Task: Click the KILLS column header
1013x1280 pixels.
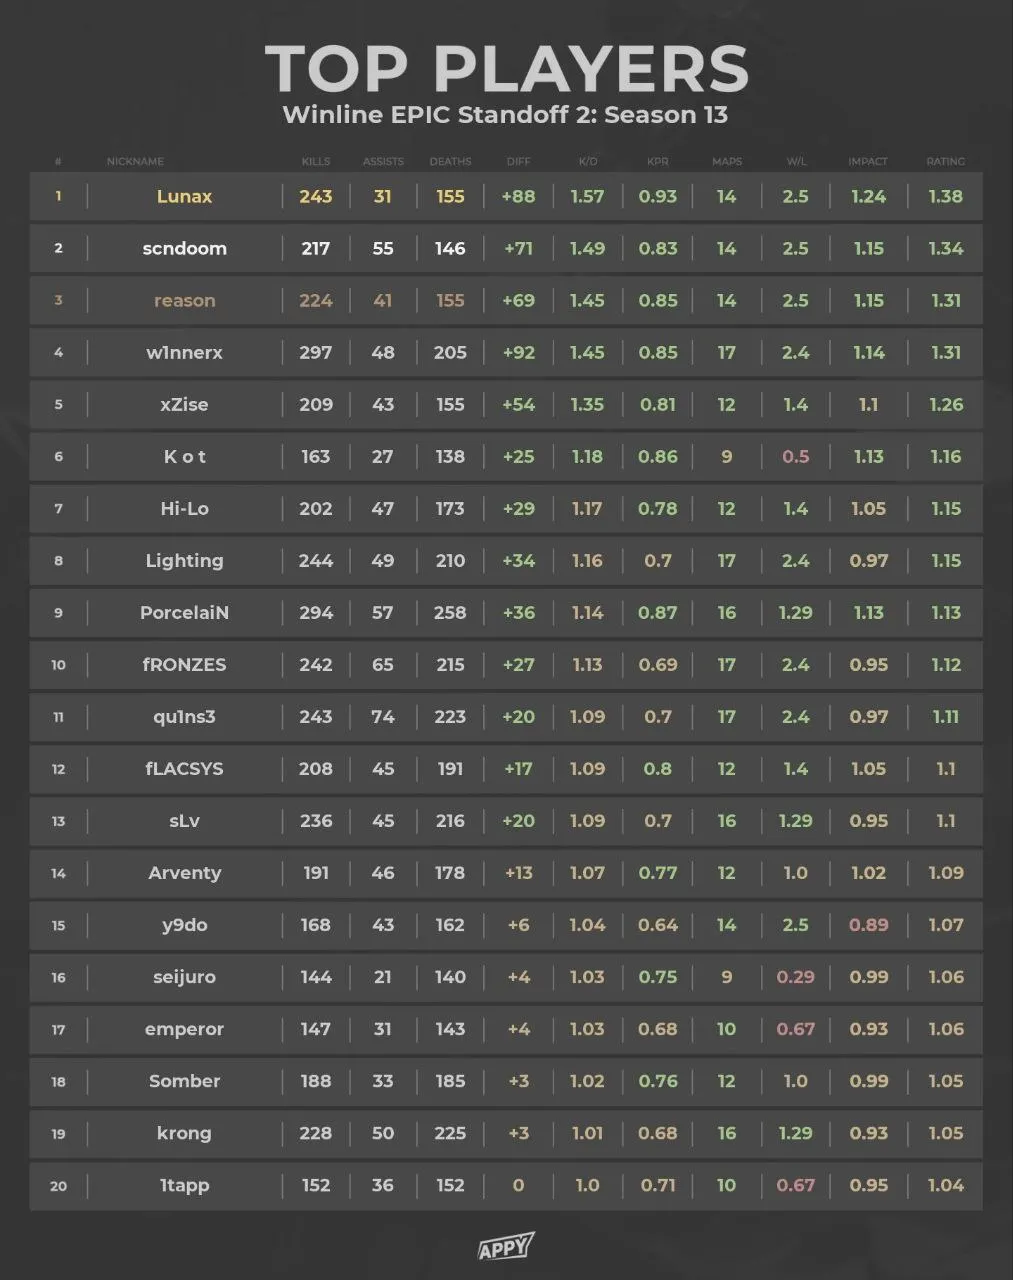Action: click(x=316, y=161)
